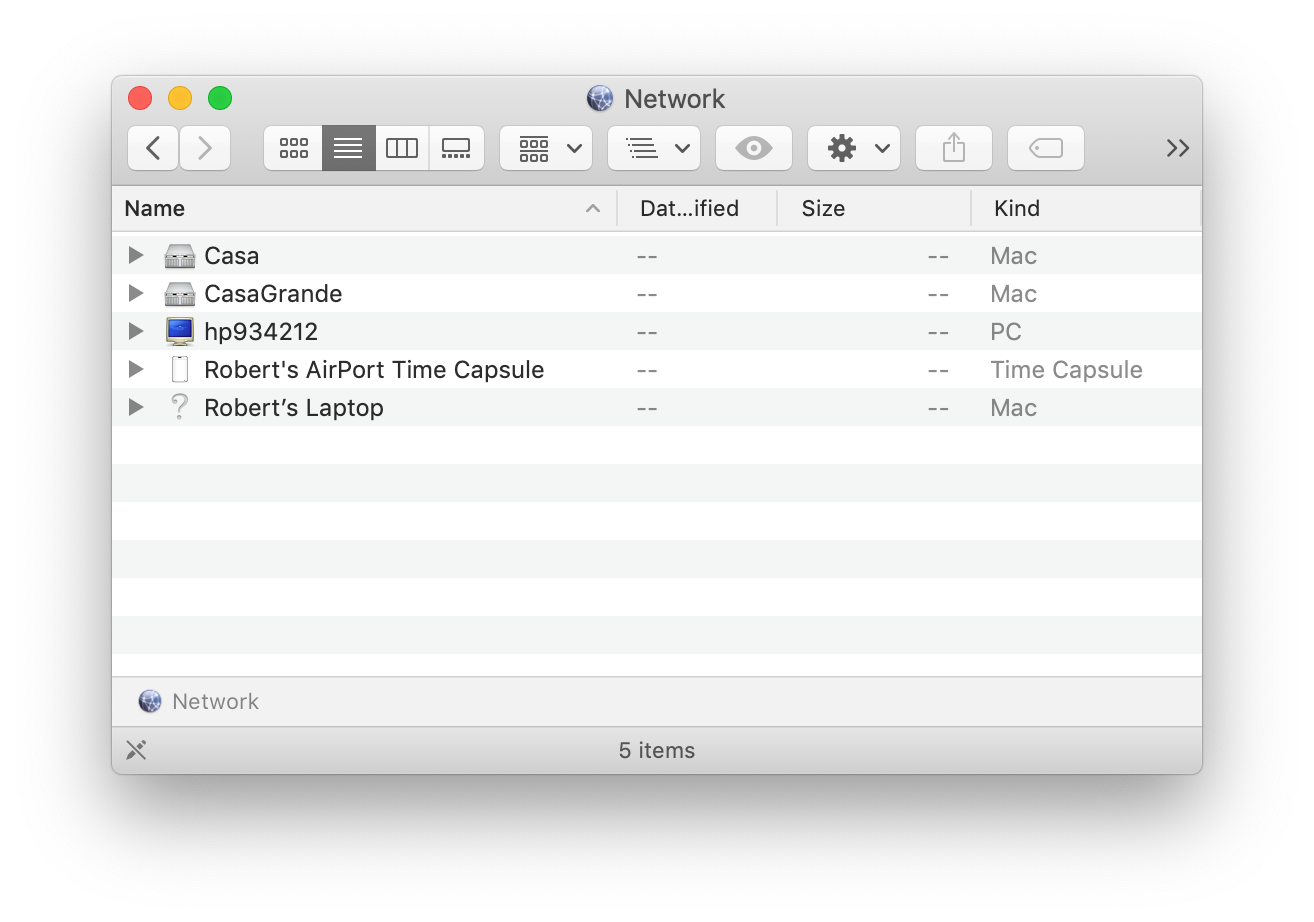Image resolution: width=1314 pixels, height=922 pixels.
Task: Switch to list view
Action: tap(348, 148)
